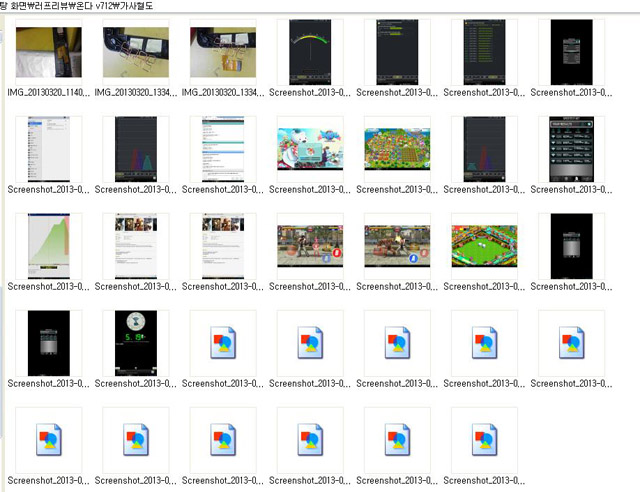Click the file name under the first IMG_20130320_1334 photo
This screenshot has height=492, width=640.
tap(137, 92)
